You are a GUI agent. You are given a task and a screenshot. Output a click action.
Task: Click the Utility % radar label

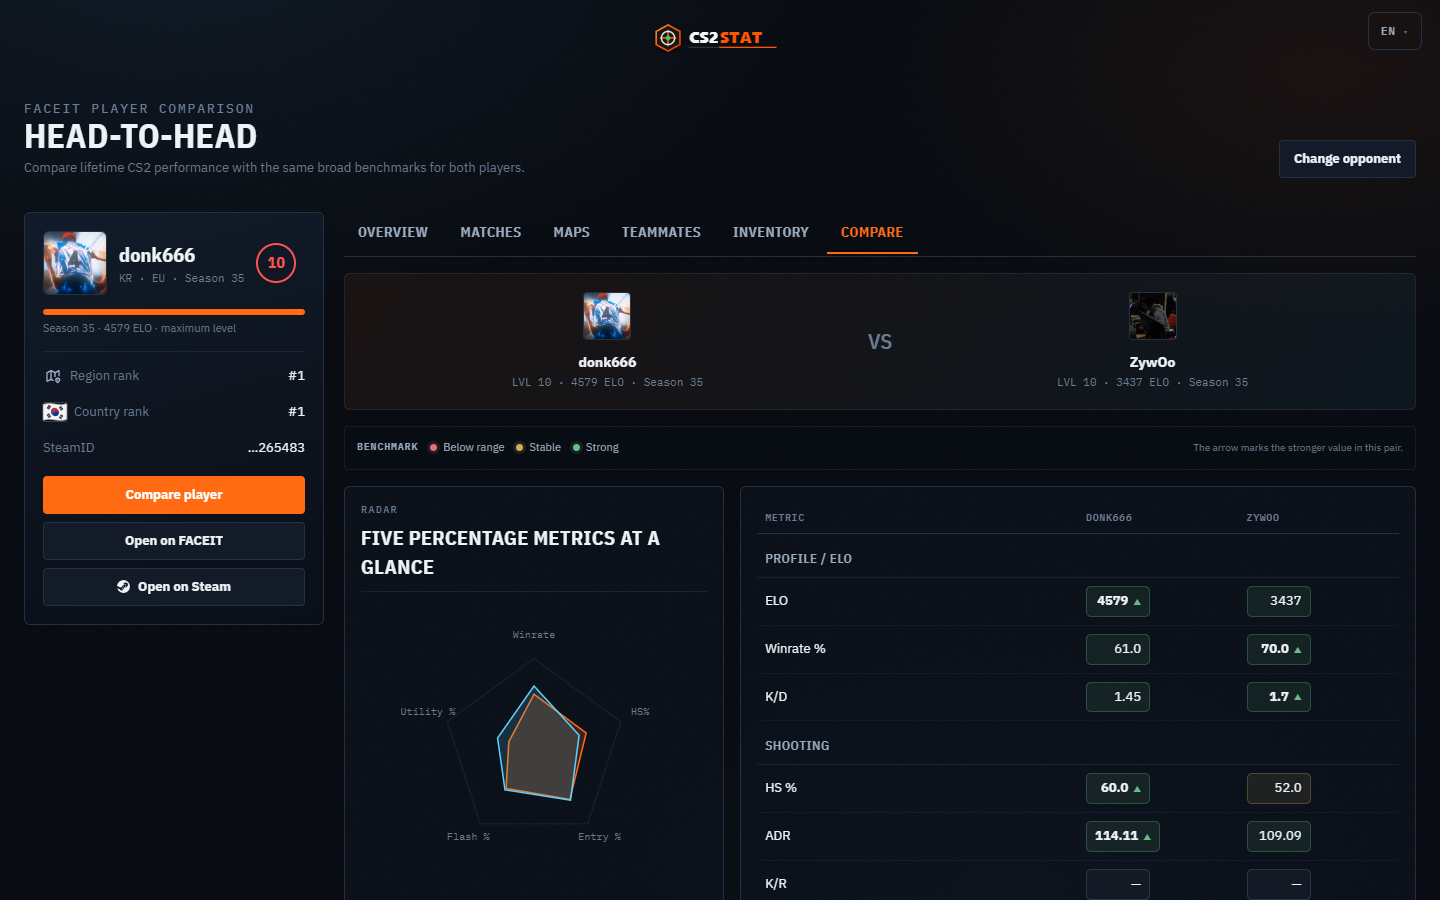[428, 712]
